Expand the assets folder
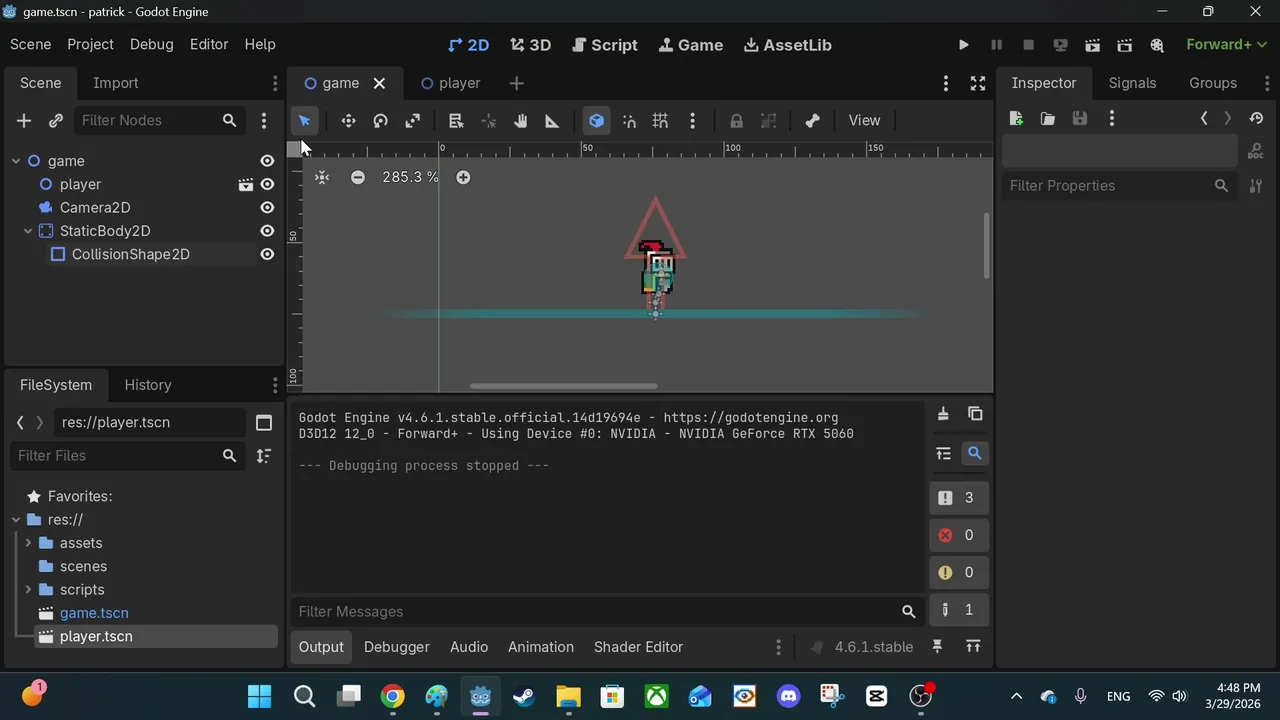The image size is (1280, 720). click(28, 543)
